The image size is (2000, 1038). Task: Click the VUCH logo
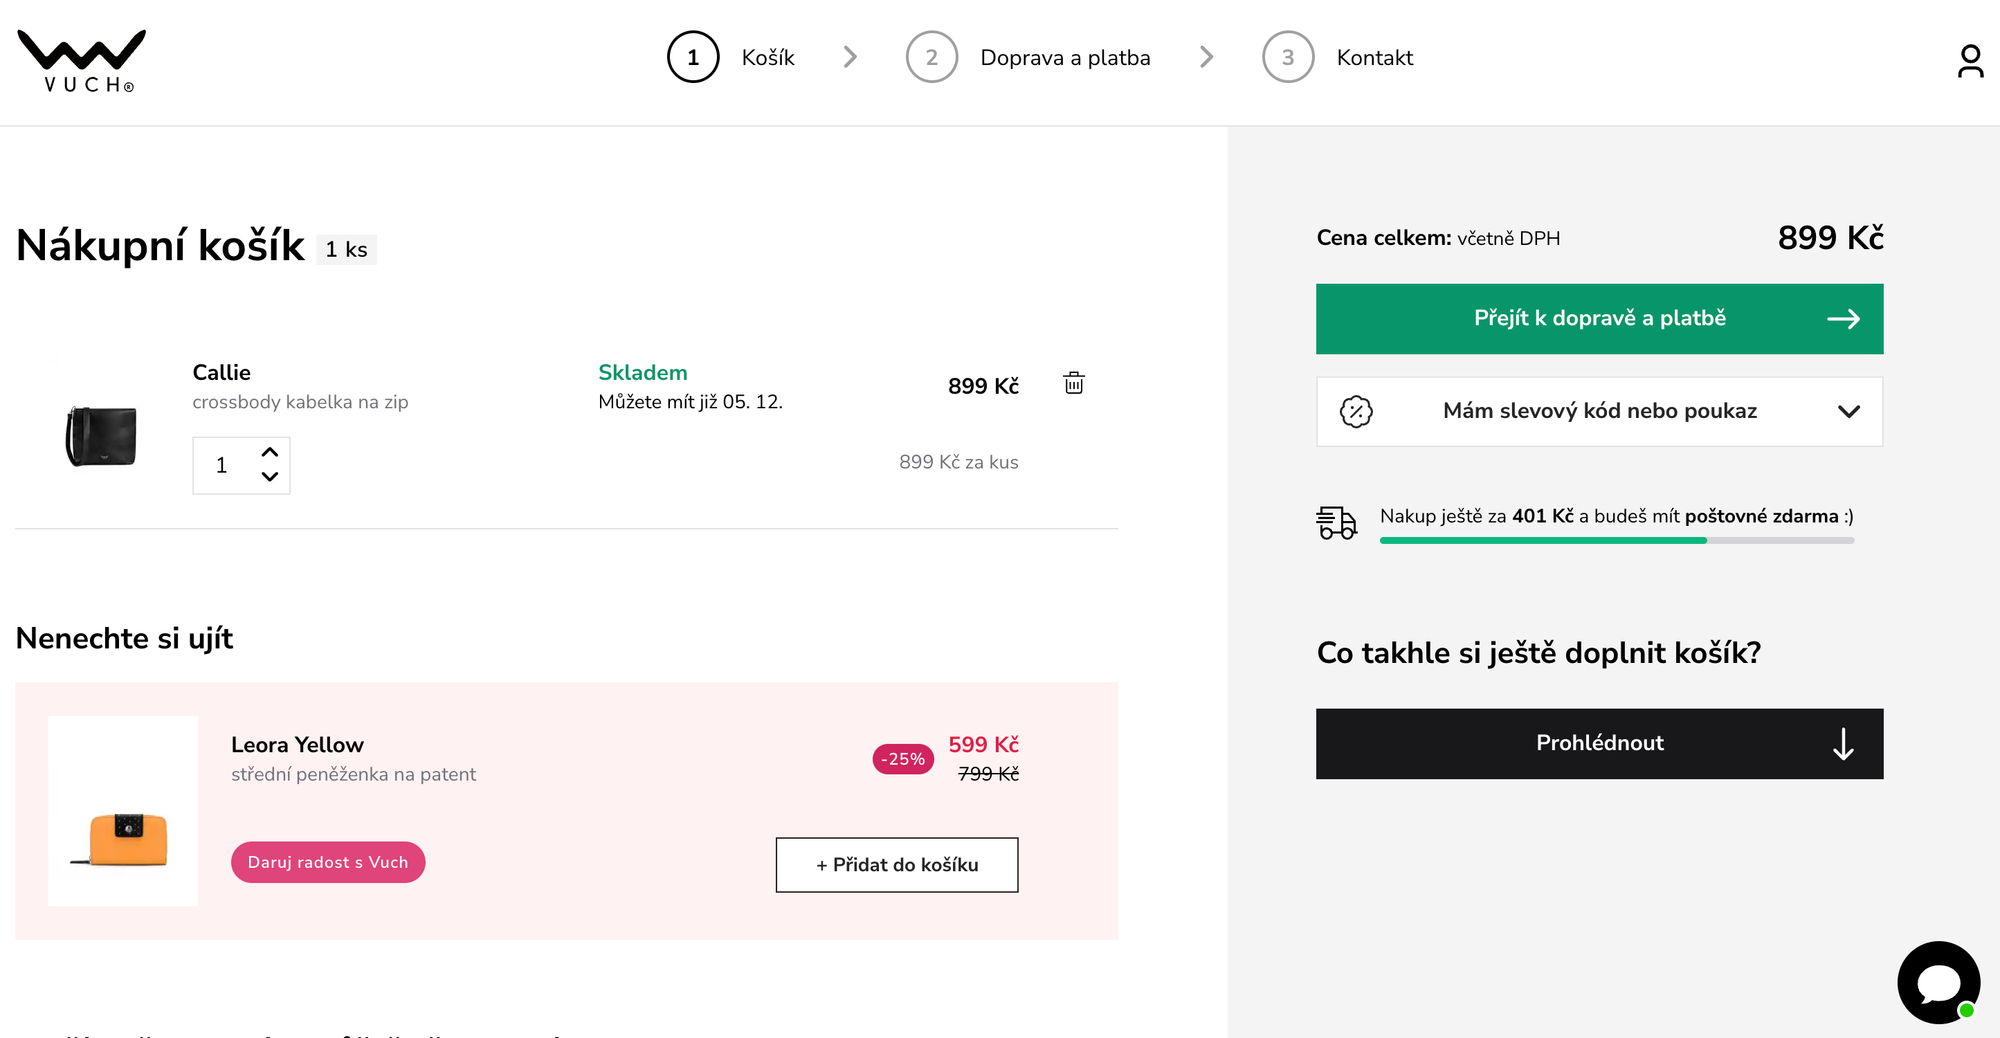(80, 60)
